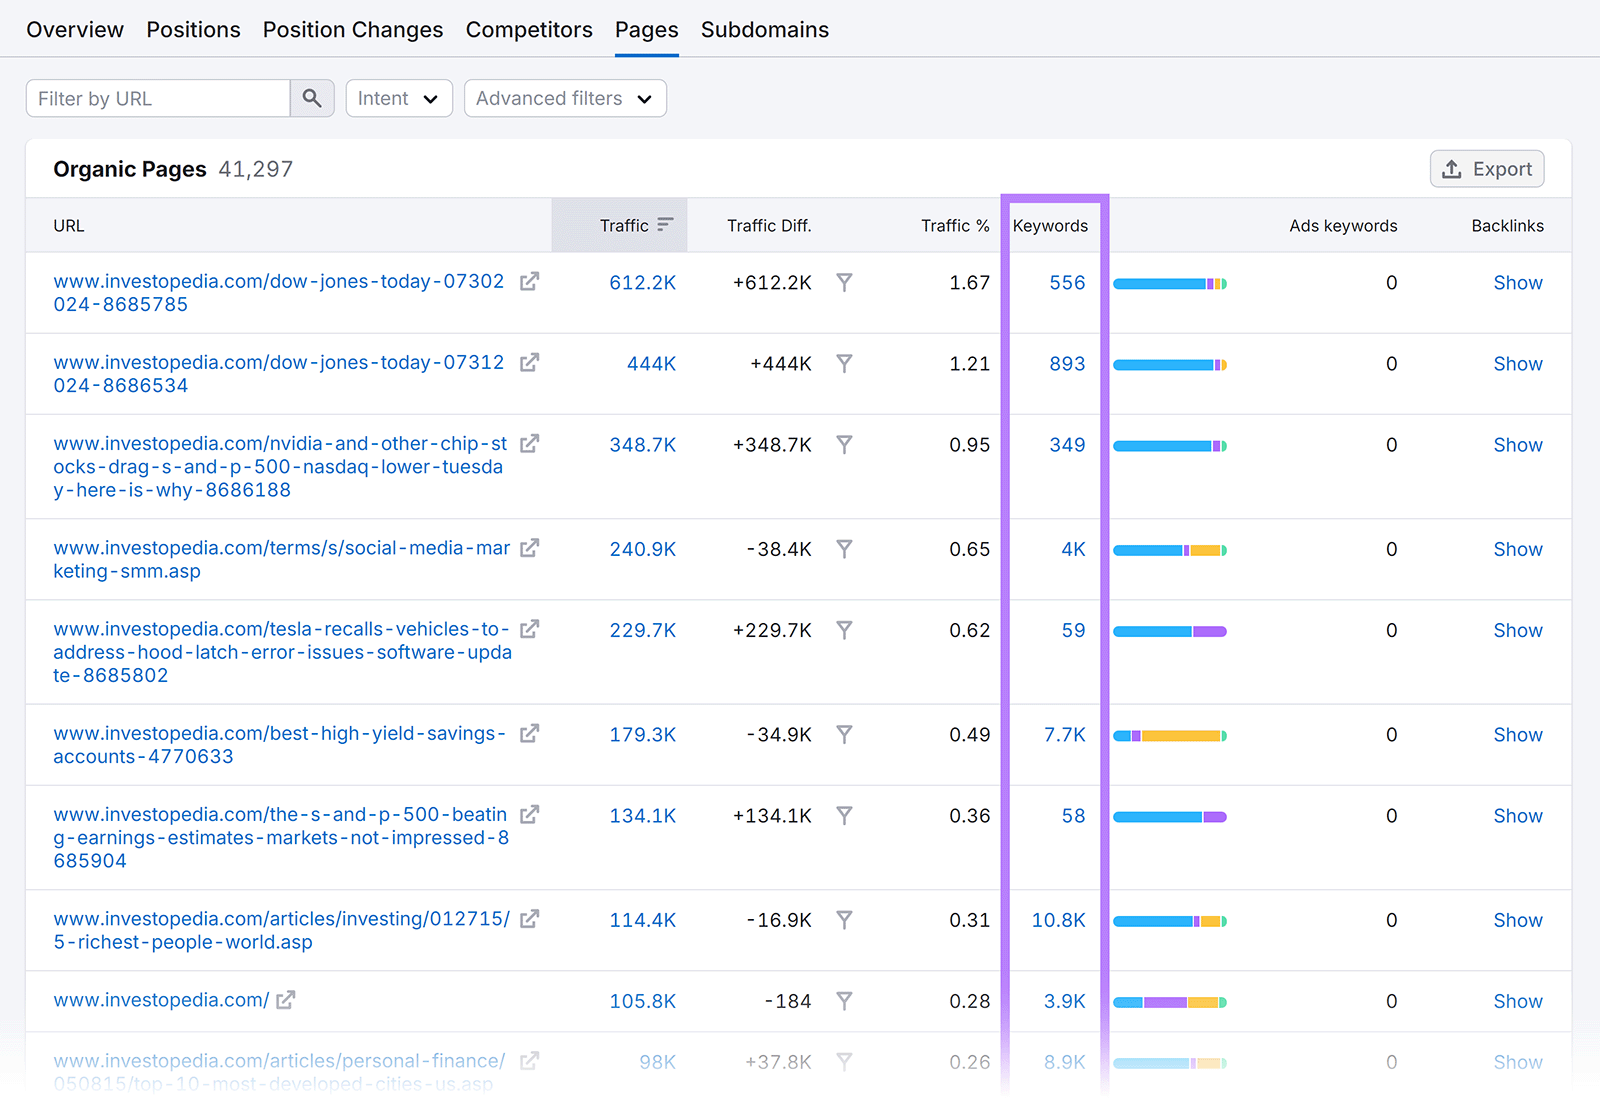Image resolution: width=1600 pixels, height=1103 pixels.
Task: Click the external link icon beside dow-jones-today-07312024
Action: (x=529, y=362)
